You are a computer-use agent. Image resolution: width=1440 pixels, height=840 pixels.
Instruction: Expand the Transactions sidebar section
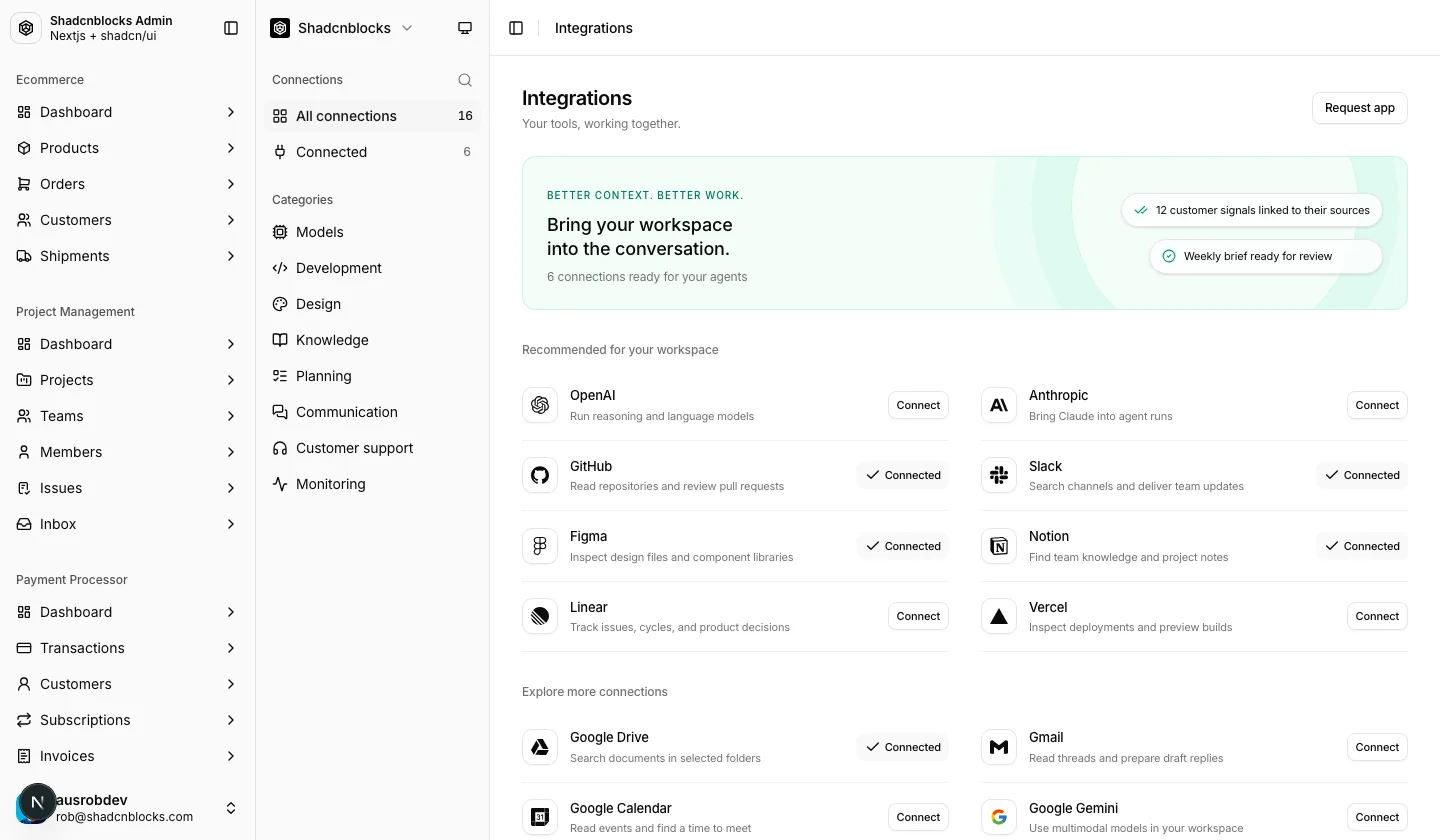(128, 648)
